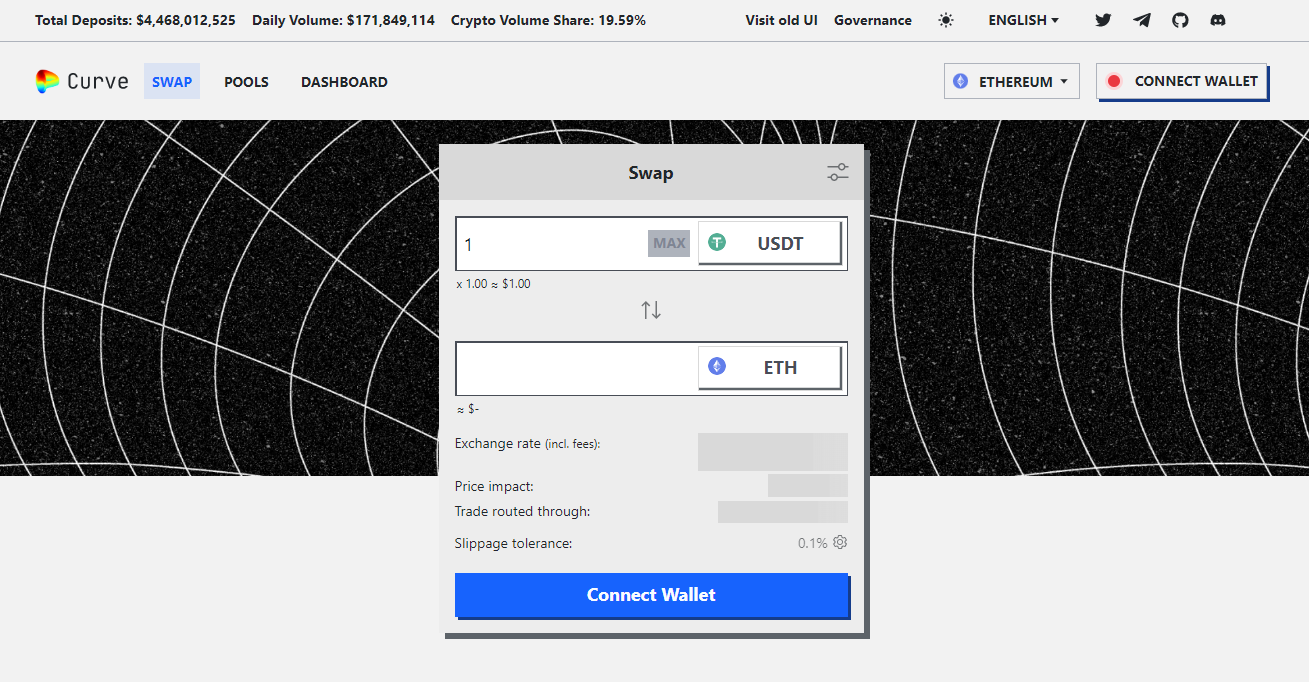Image resolution: width=1309 pixels, height=682 pixels.
Task: Open the Discord server icon
Action: tap(1218, 20)
